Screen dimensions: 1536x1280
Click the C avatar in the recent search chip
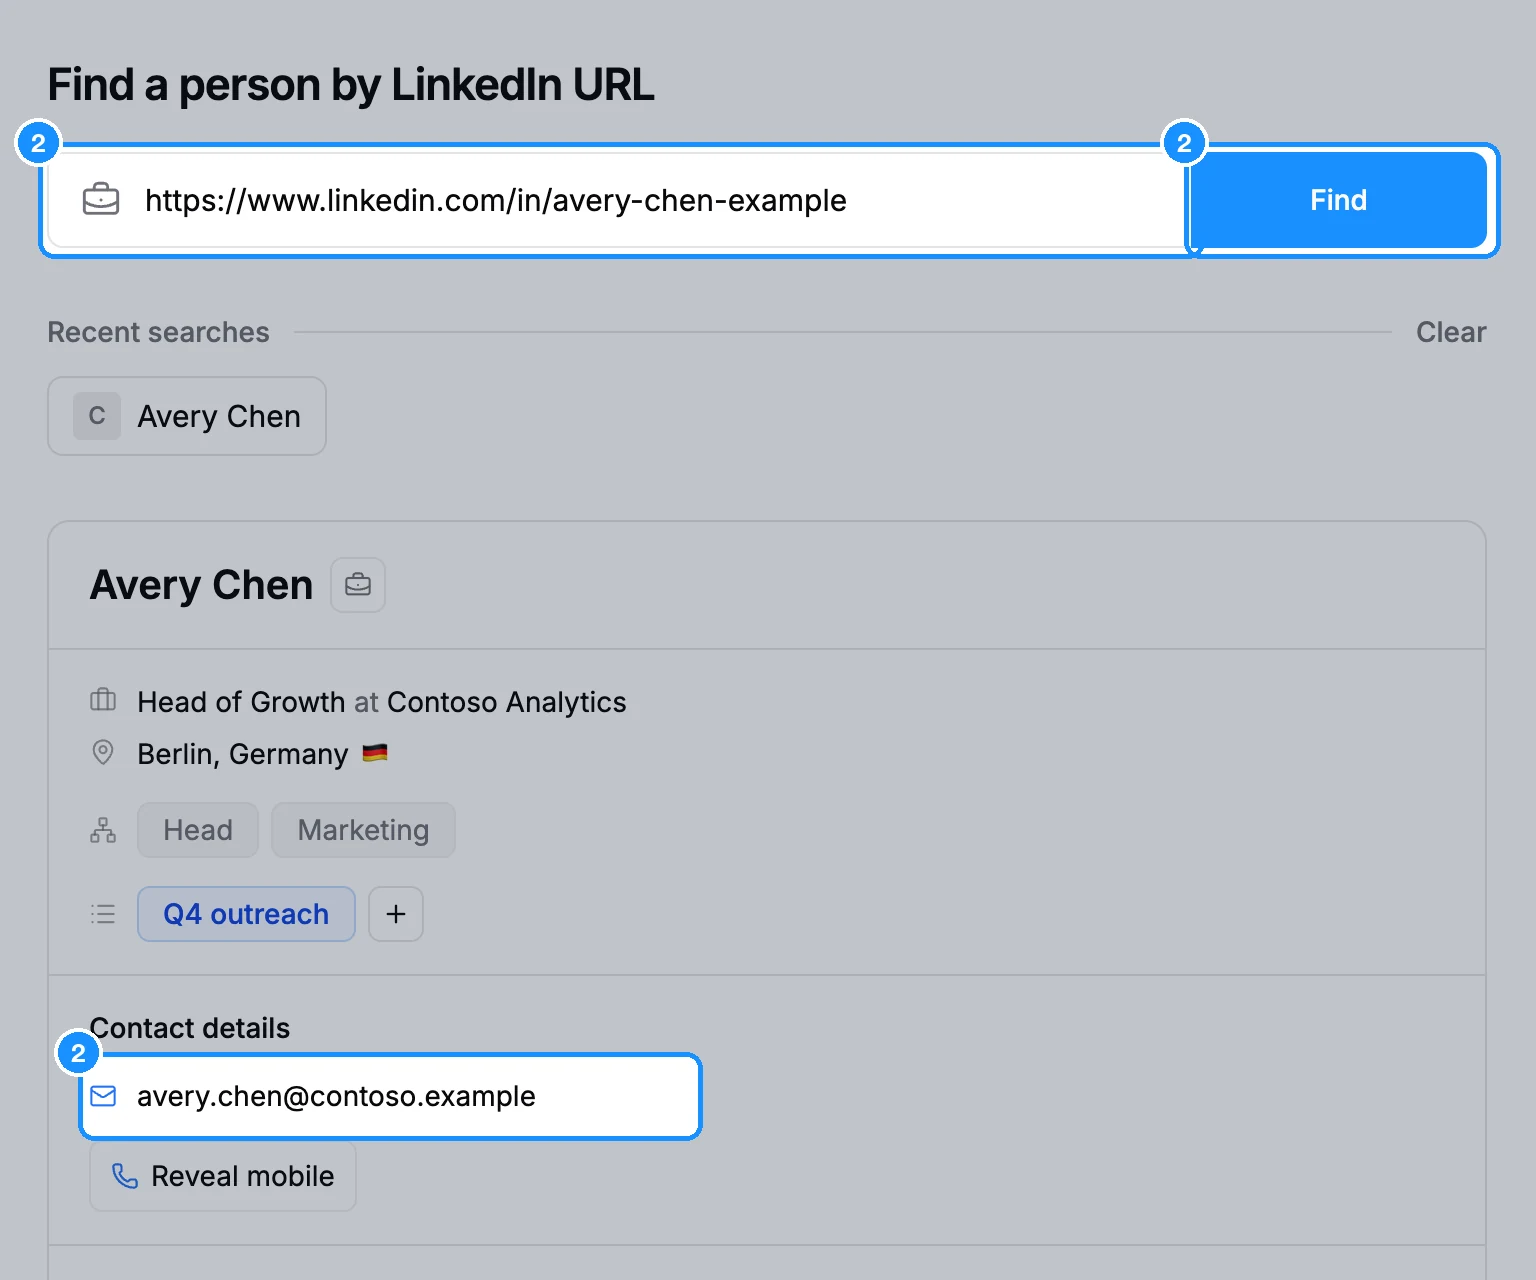coord(97,416)
